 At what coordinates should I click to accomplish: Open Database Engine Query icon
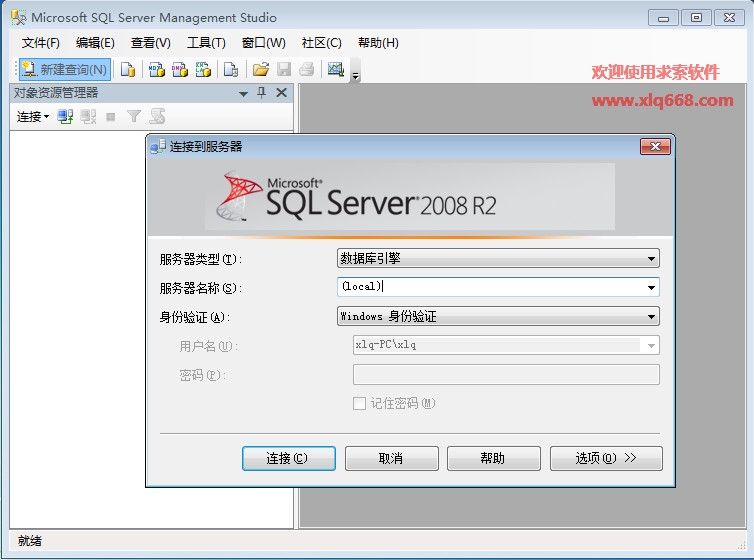[x=128, y=69]
